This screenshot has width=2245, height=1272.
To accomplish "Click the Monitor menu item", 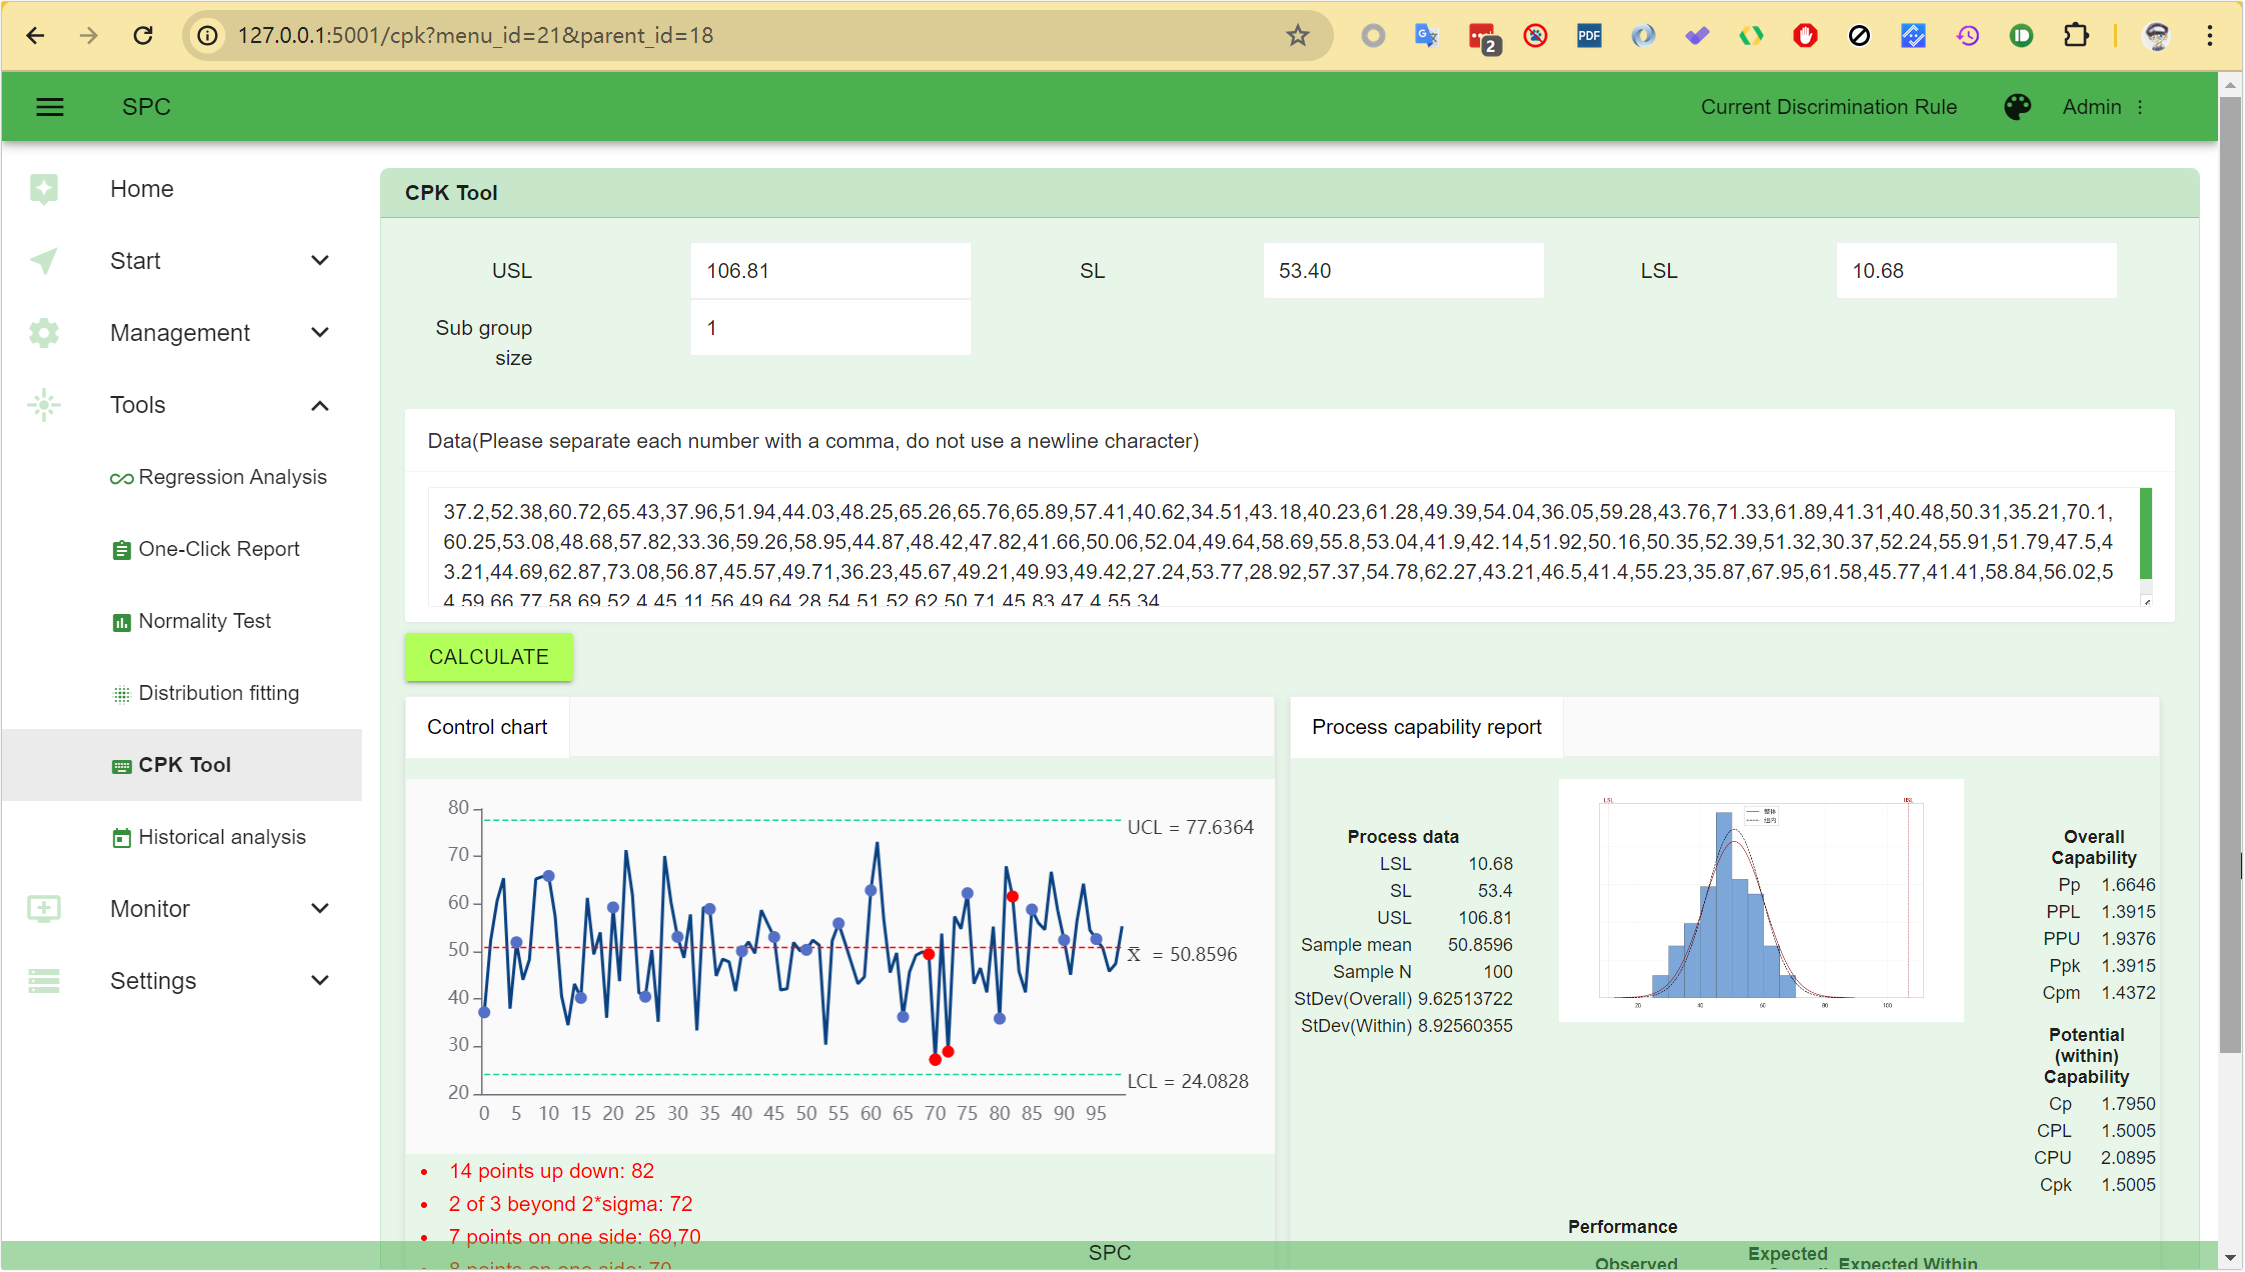I will (x=151, y=908).
